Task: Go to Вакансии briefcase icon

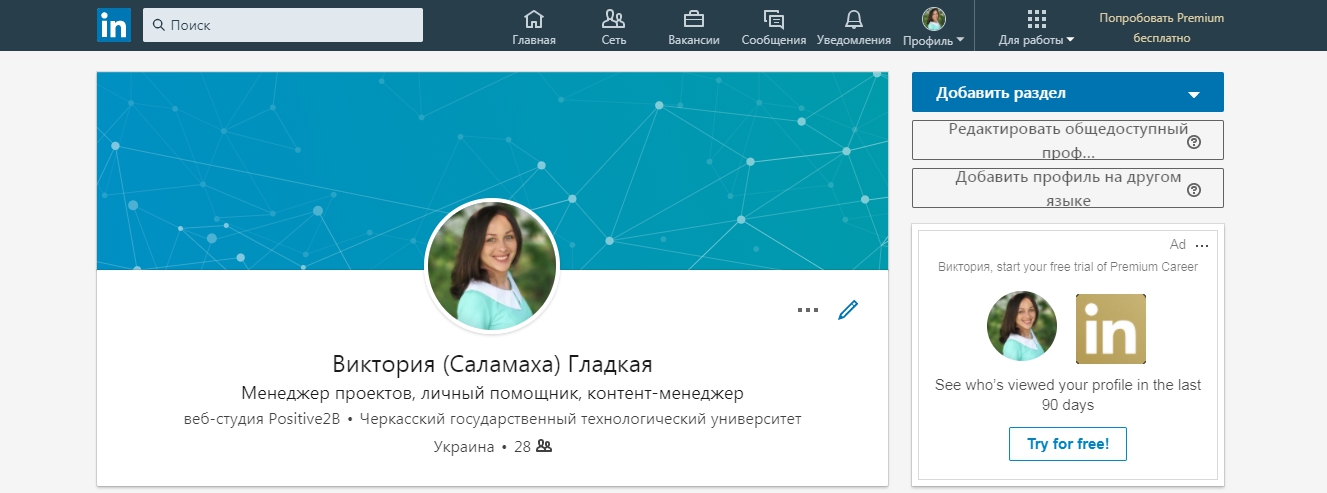Action: [693, 19]
